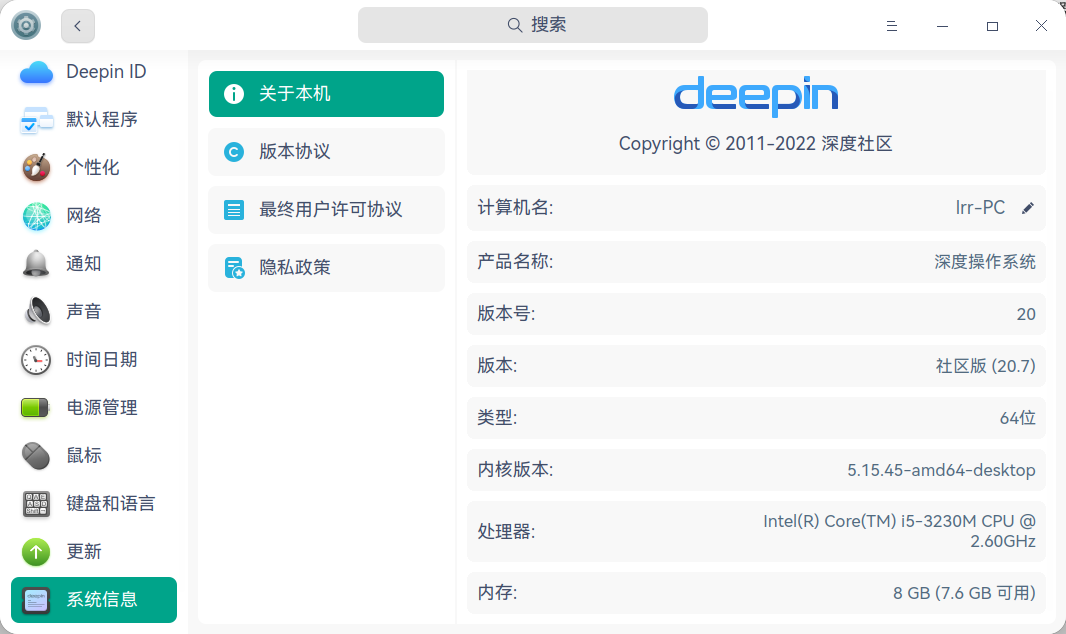The image size is (1066, 634).
Task: Click the deepin logo image
Action: point(756,96)
